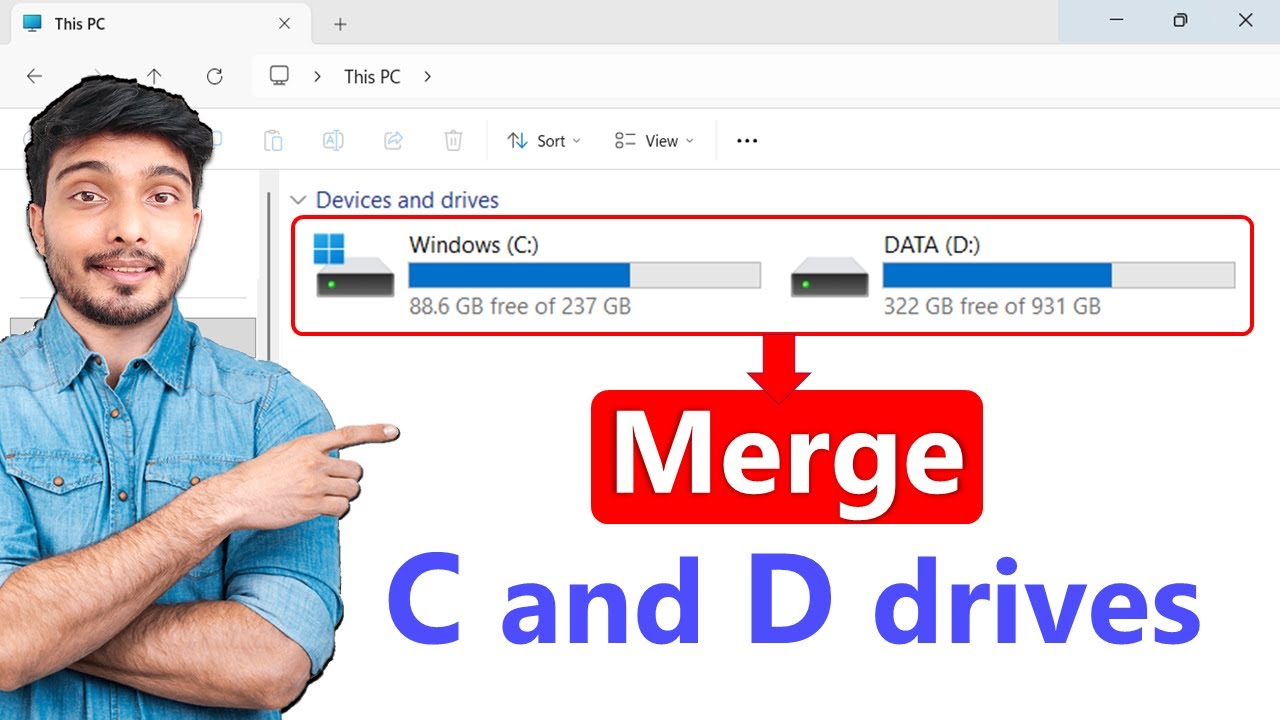Click the Devices and drives heading
1280x720 pixels.
[x=407, y=200]
